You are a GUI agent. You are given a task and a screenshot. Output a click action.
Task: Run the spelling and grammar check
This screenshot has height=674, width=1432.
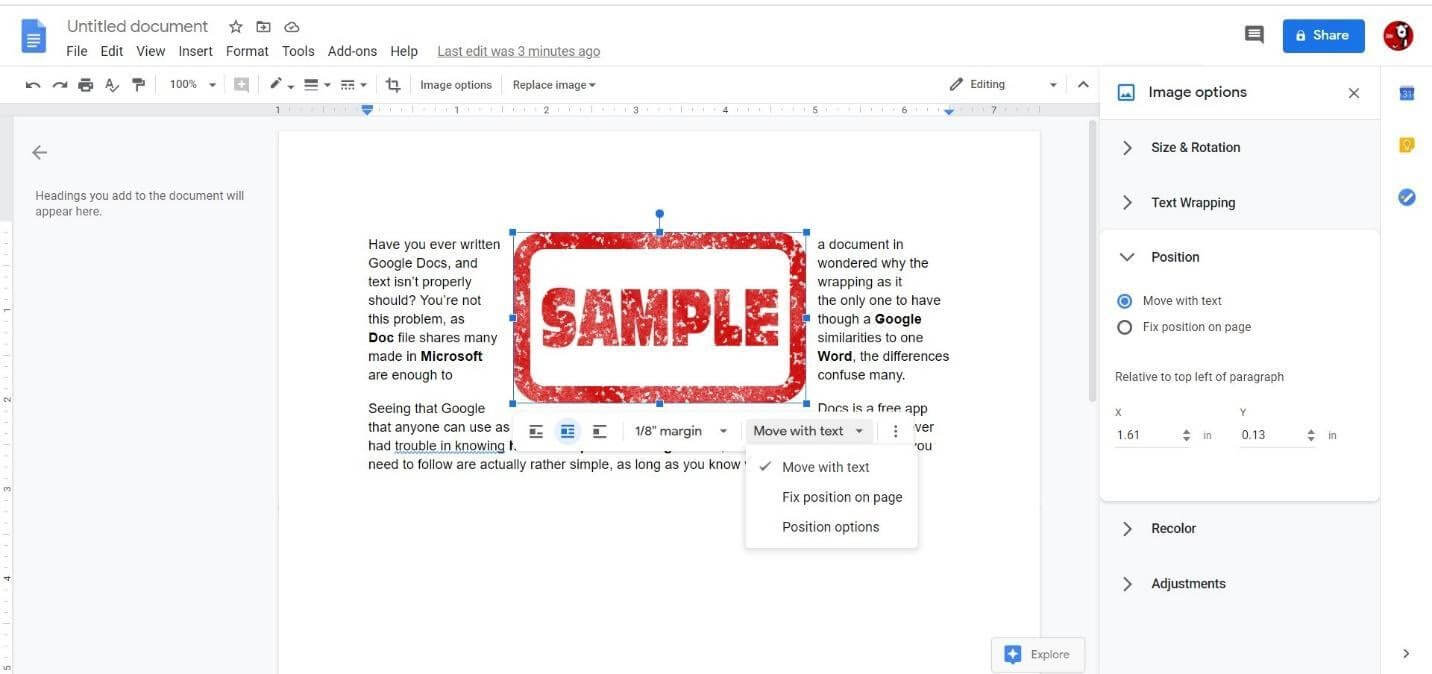point(112,85)
